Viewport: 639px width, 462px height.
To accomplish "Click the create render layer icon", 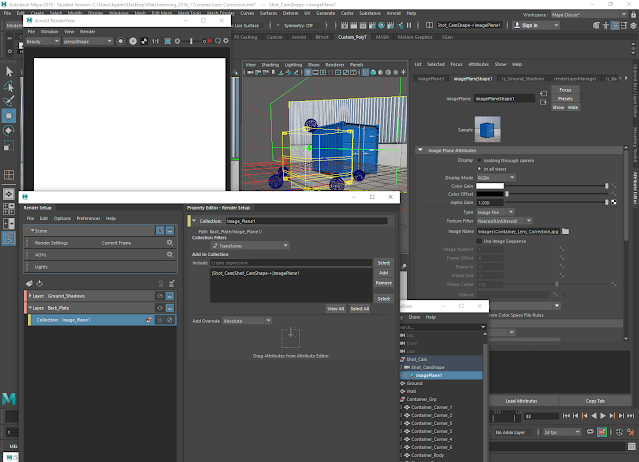I will [x=29, y=283].
